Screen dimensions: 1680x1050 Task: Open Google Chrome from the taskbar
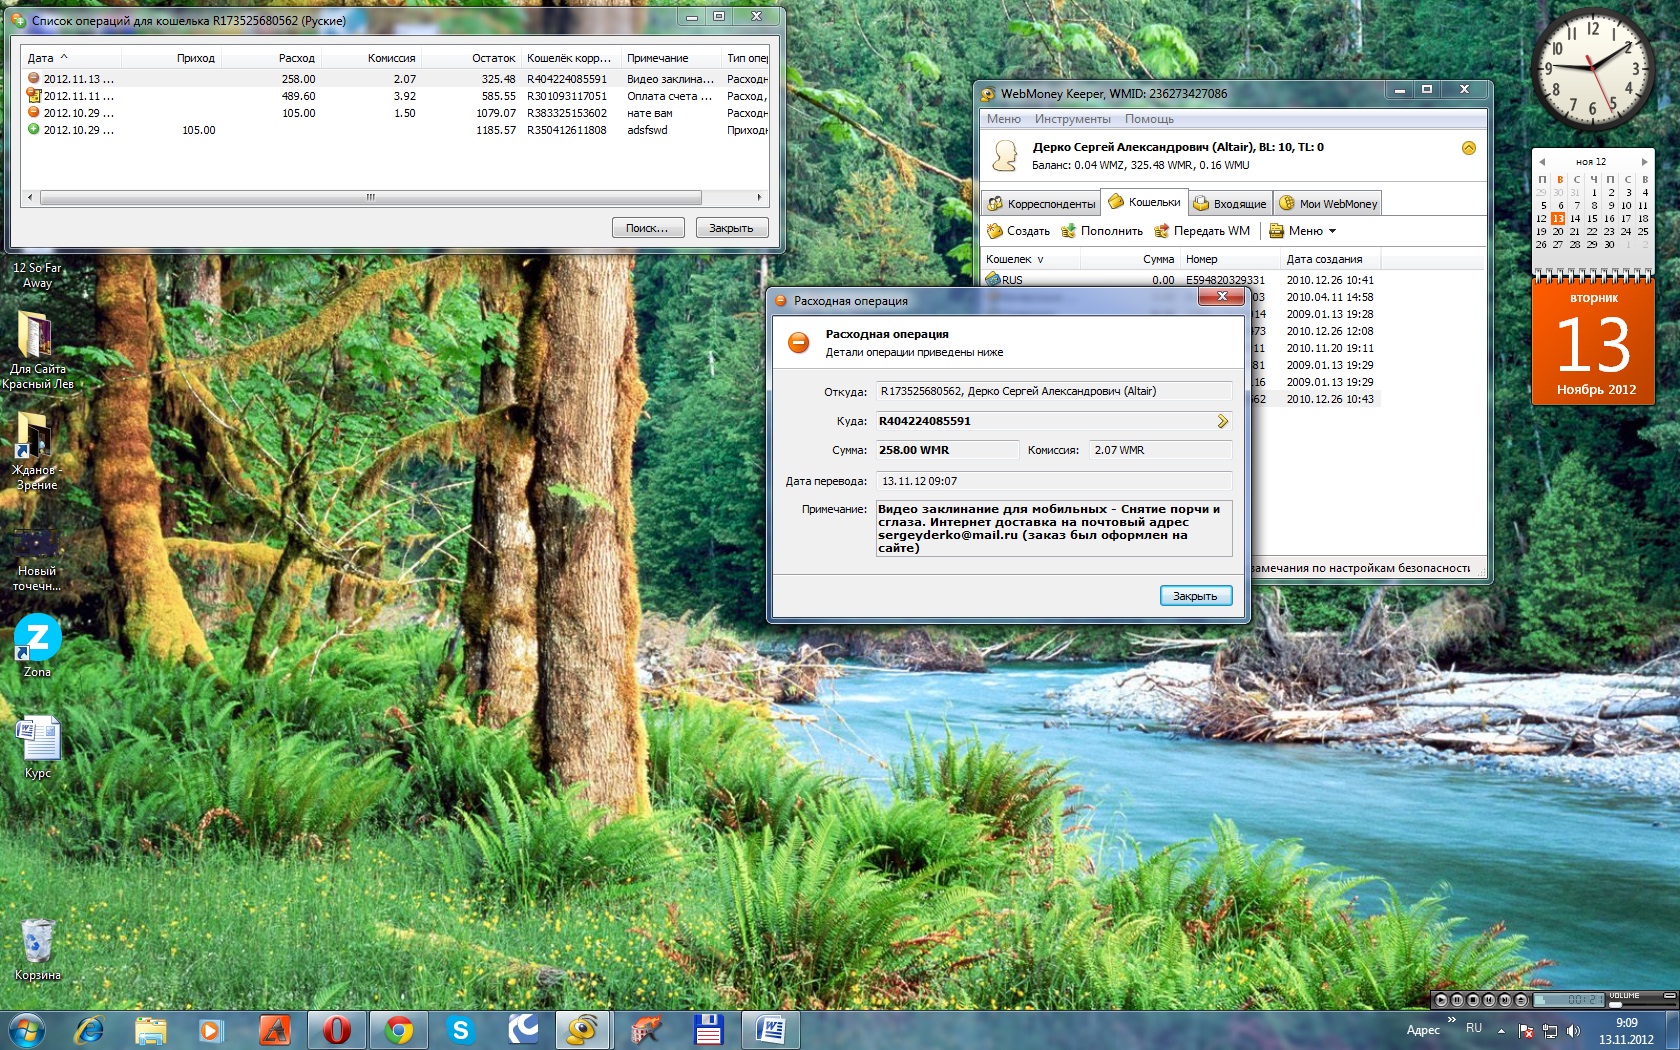click(399, 1029)
